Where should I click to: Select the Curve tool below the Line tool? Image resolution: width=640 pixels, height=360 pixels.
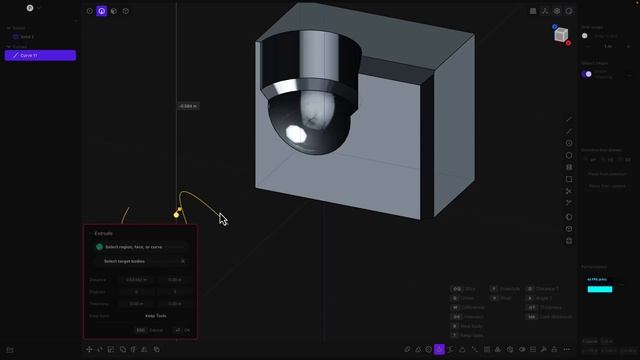point(569,131)
